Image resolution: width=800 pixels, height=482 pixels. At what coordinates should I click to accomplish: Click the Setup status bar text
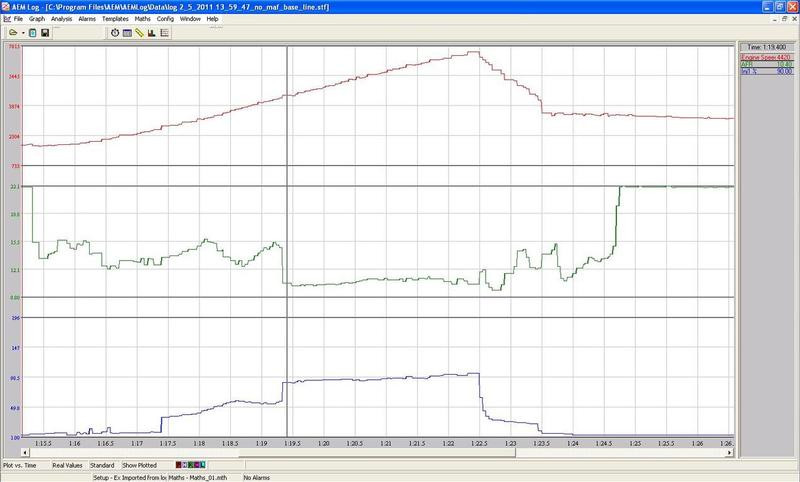coord(130,478)
